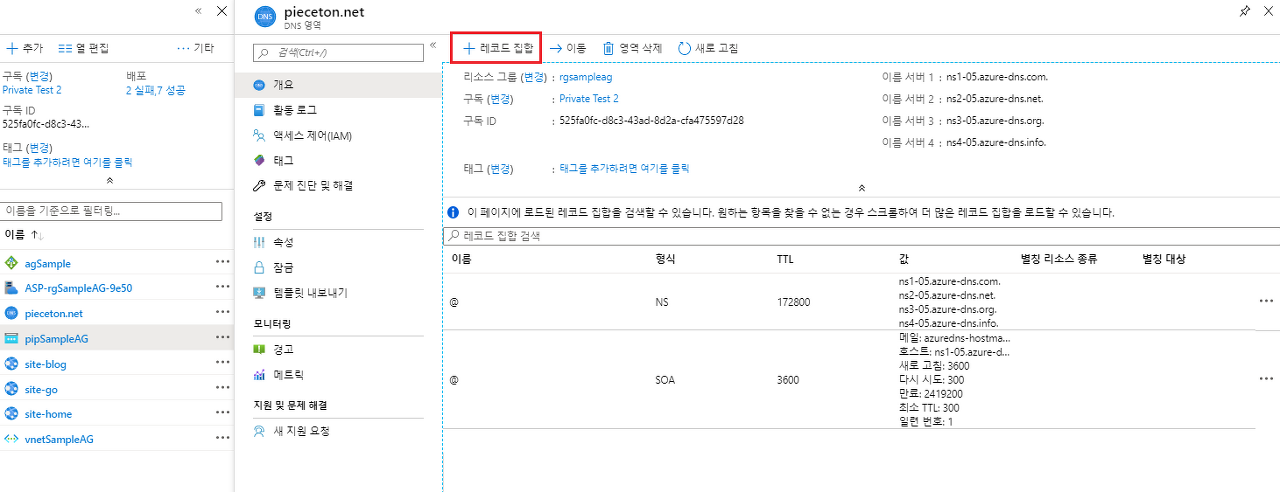Open ellipsis menu for site-home row
Image resolution: width=1280 pixels, height=492 pixels.
(x=222, y=414)
